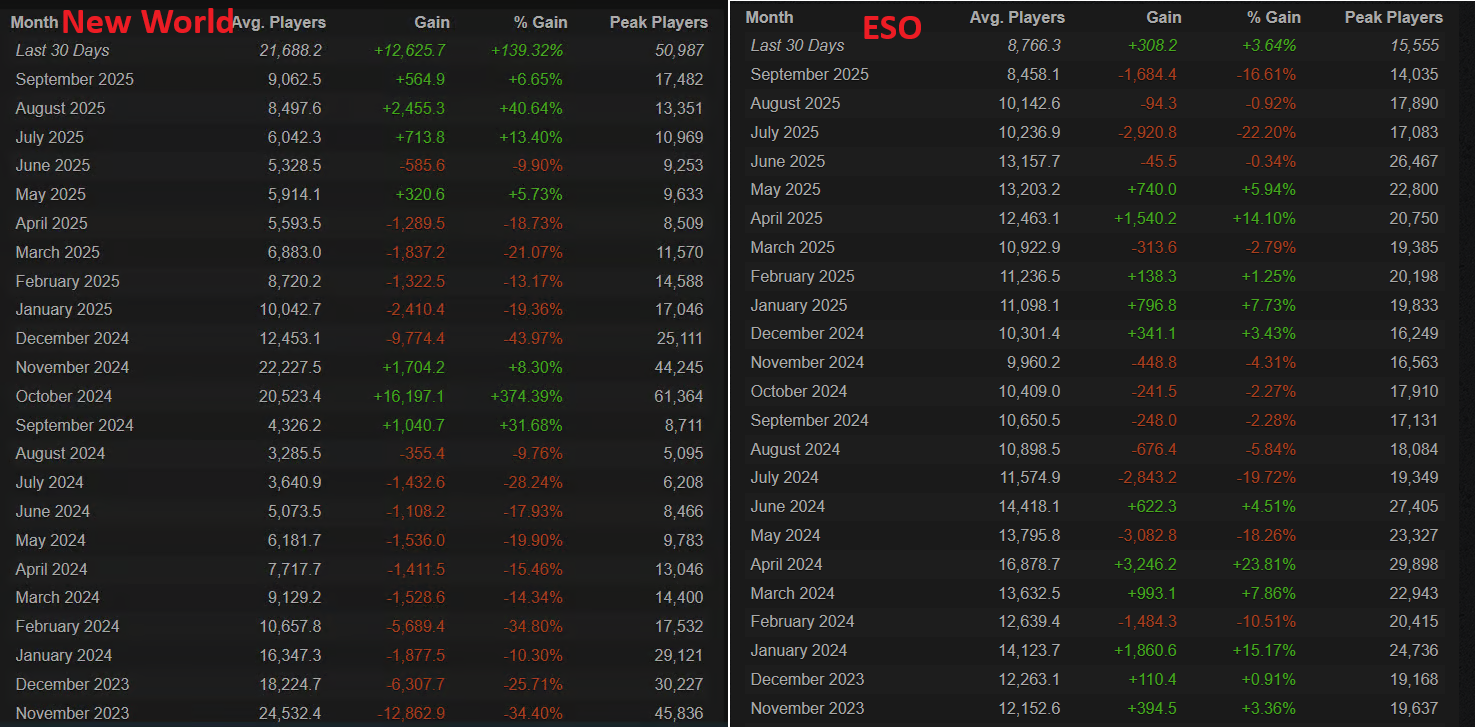This screenshot has height=727, width=1475.
Task: Click the gain value +2,455.3
Action: pos(413,108)
